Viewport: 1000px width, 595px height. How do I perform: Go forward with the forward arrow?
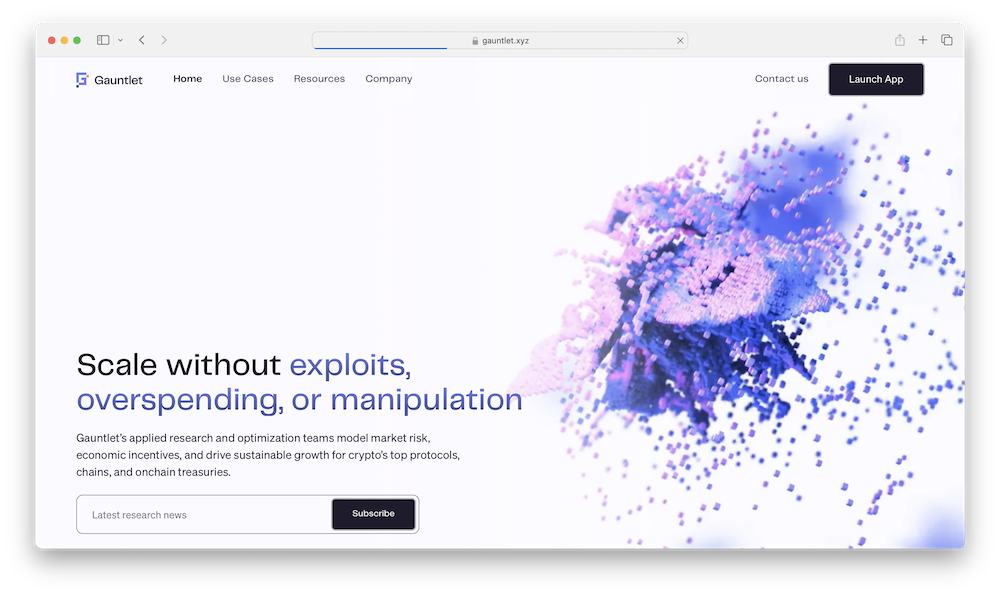coord(164,40)
